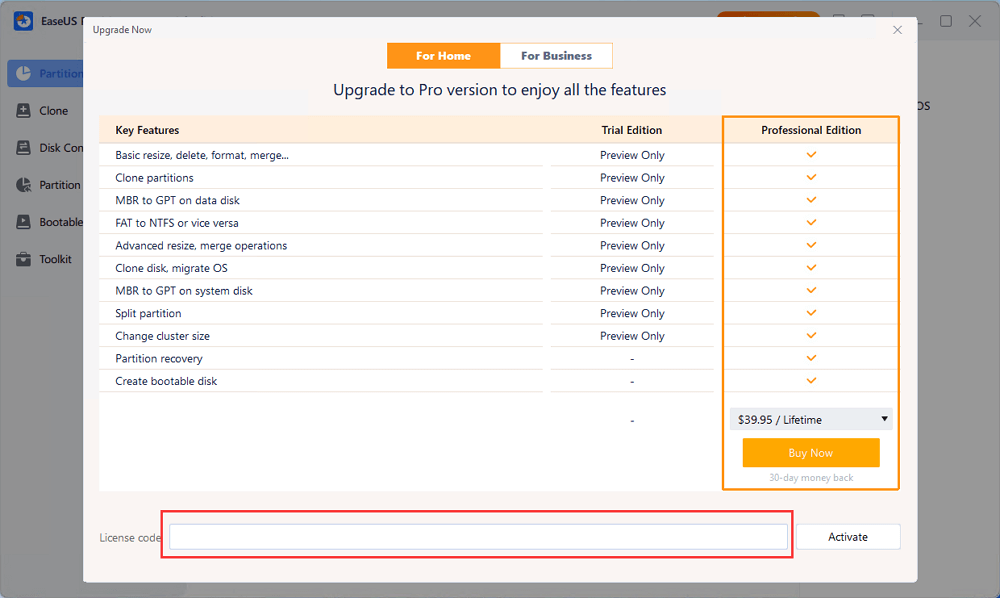Image resolution: width=1000 pixels, height=598 pixels.
Task: Open Toolkit from the sidebar menu
Action: pos(55,259)
